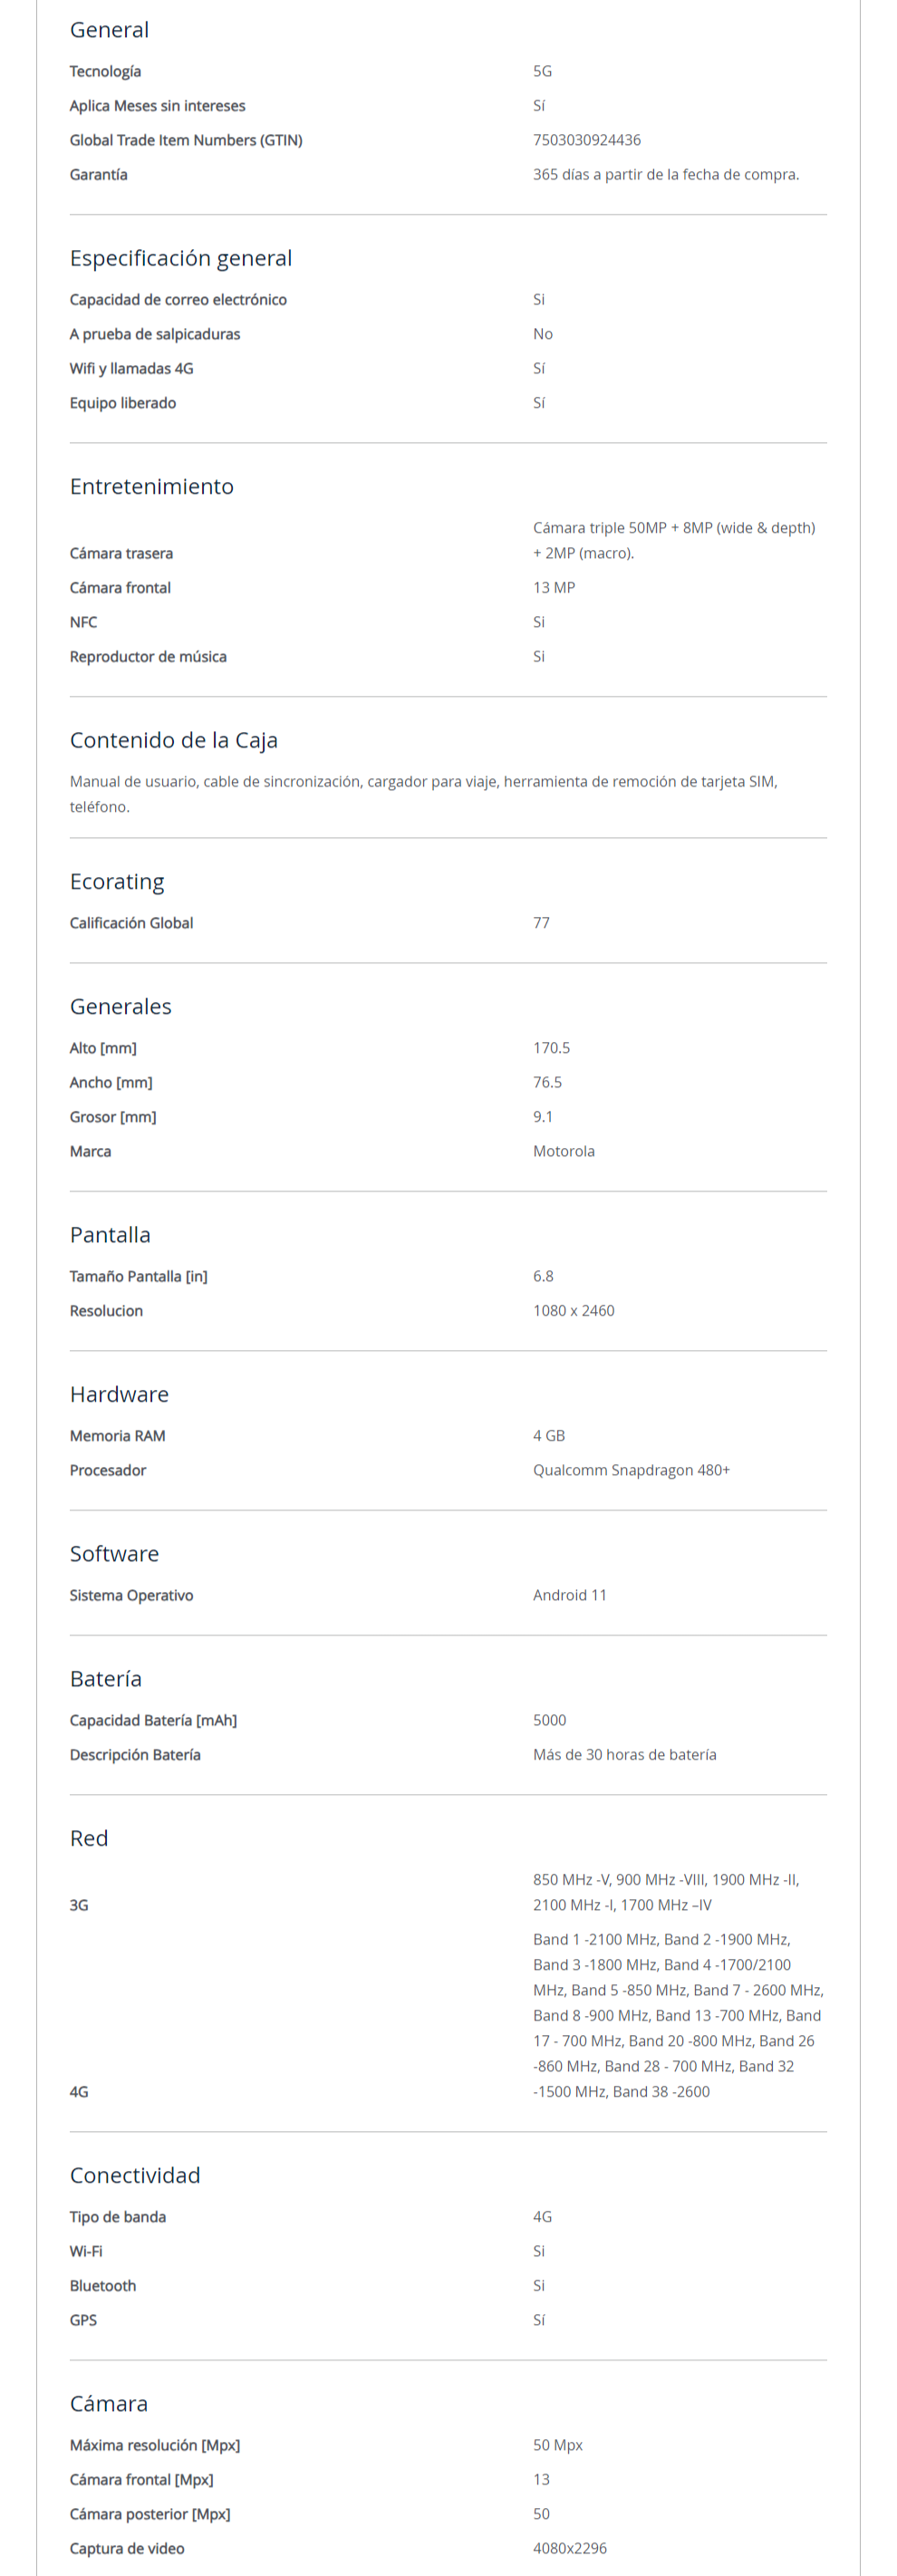Click the Cámara trasera description text

point(673,540)
